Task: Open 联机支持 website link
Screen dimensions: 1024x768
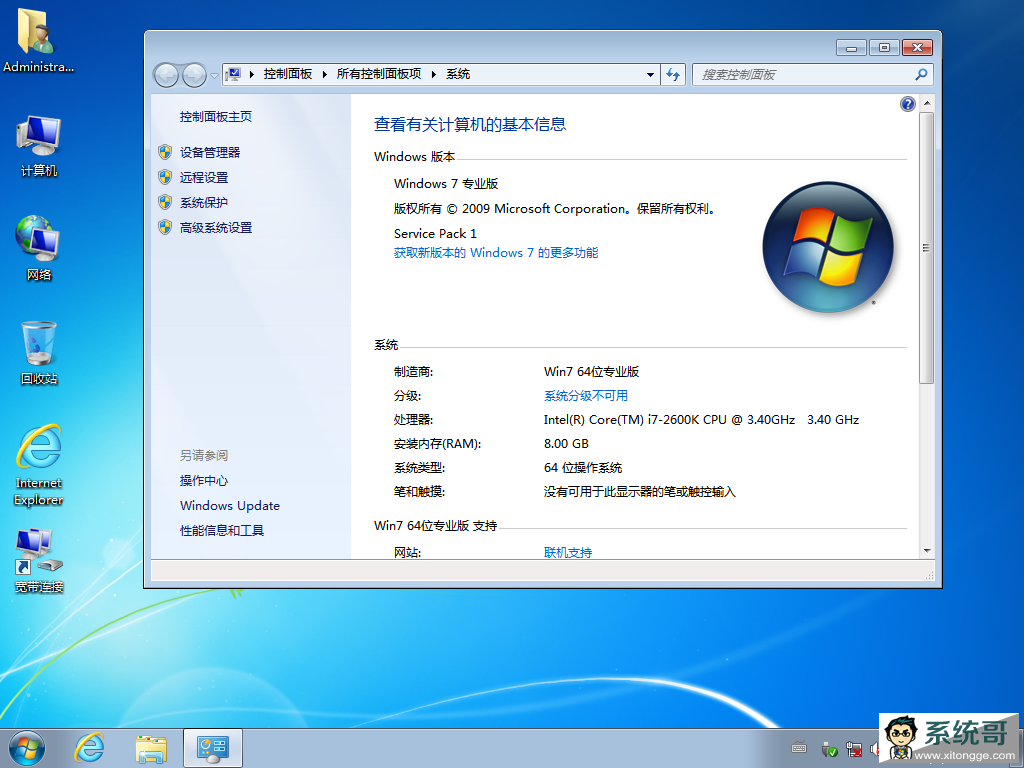Action: point(568,552)
